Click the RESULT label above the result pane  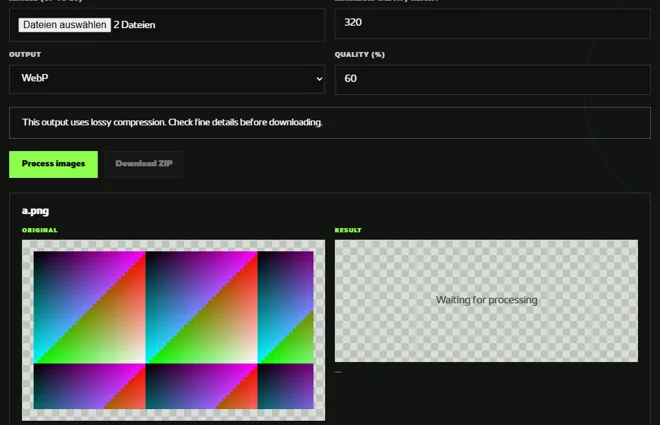click(x=348, y=230)
